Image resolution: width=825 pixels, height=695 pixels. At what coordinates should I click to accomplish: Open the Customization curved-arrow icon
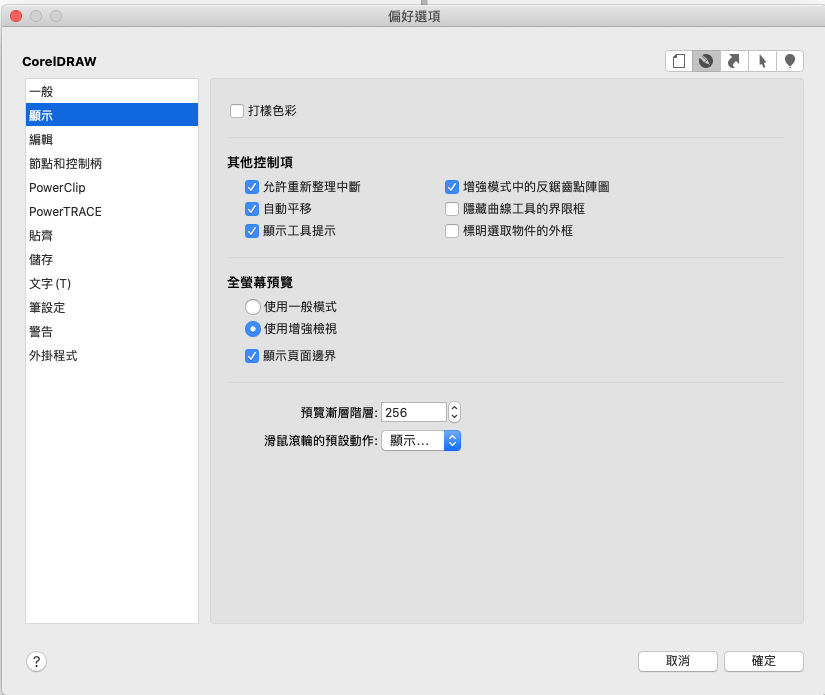click(734, 61)
